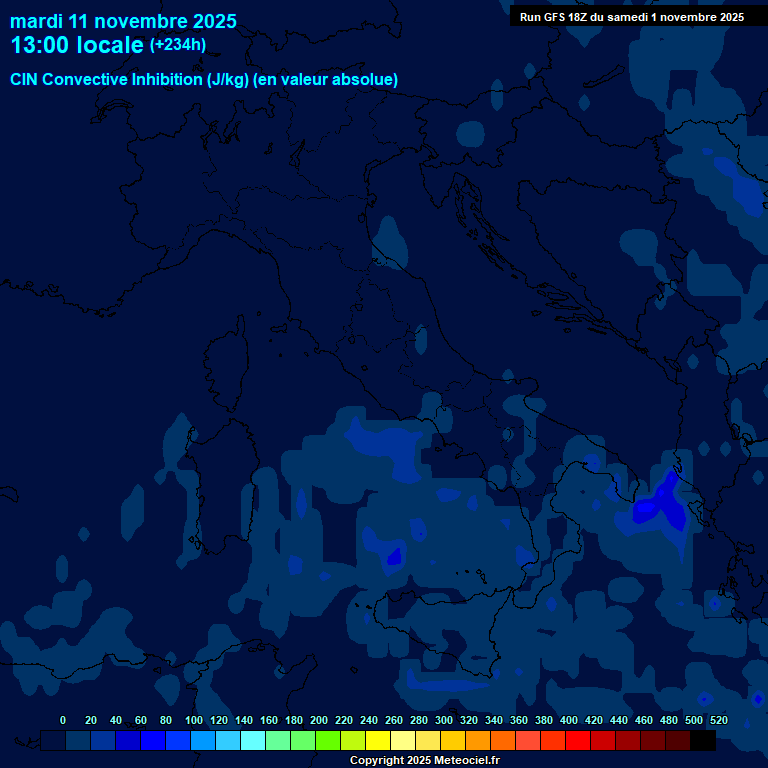
Task: Click the yellow swatch in the color scale
Action: click(x=378, y=741)
